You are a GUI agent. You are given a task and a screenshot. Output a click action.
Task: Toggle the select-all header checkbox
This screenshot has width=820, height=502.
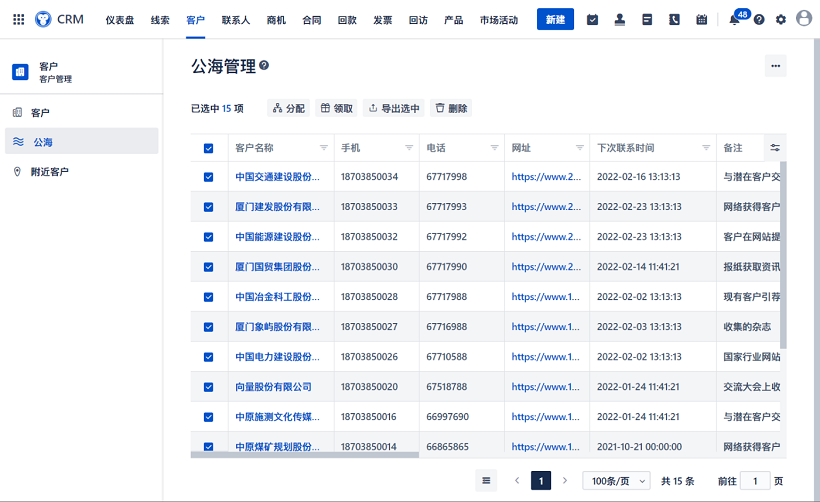(x=208, y=149)
